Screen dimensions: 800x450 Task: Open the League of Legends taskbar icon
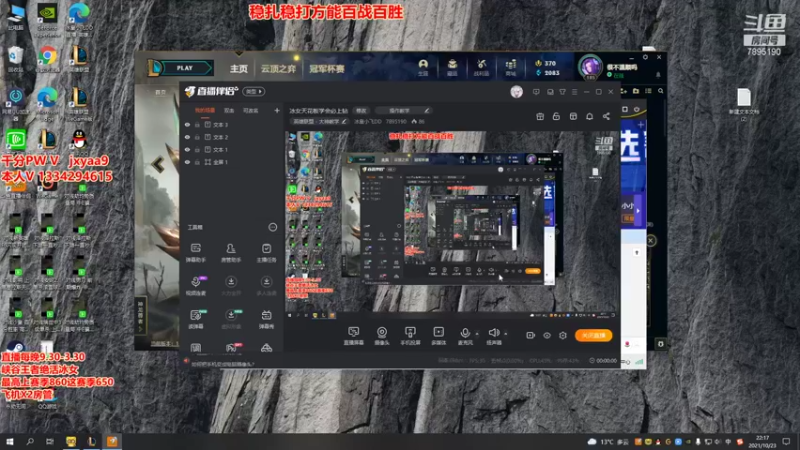pos(91,441)
